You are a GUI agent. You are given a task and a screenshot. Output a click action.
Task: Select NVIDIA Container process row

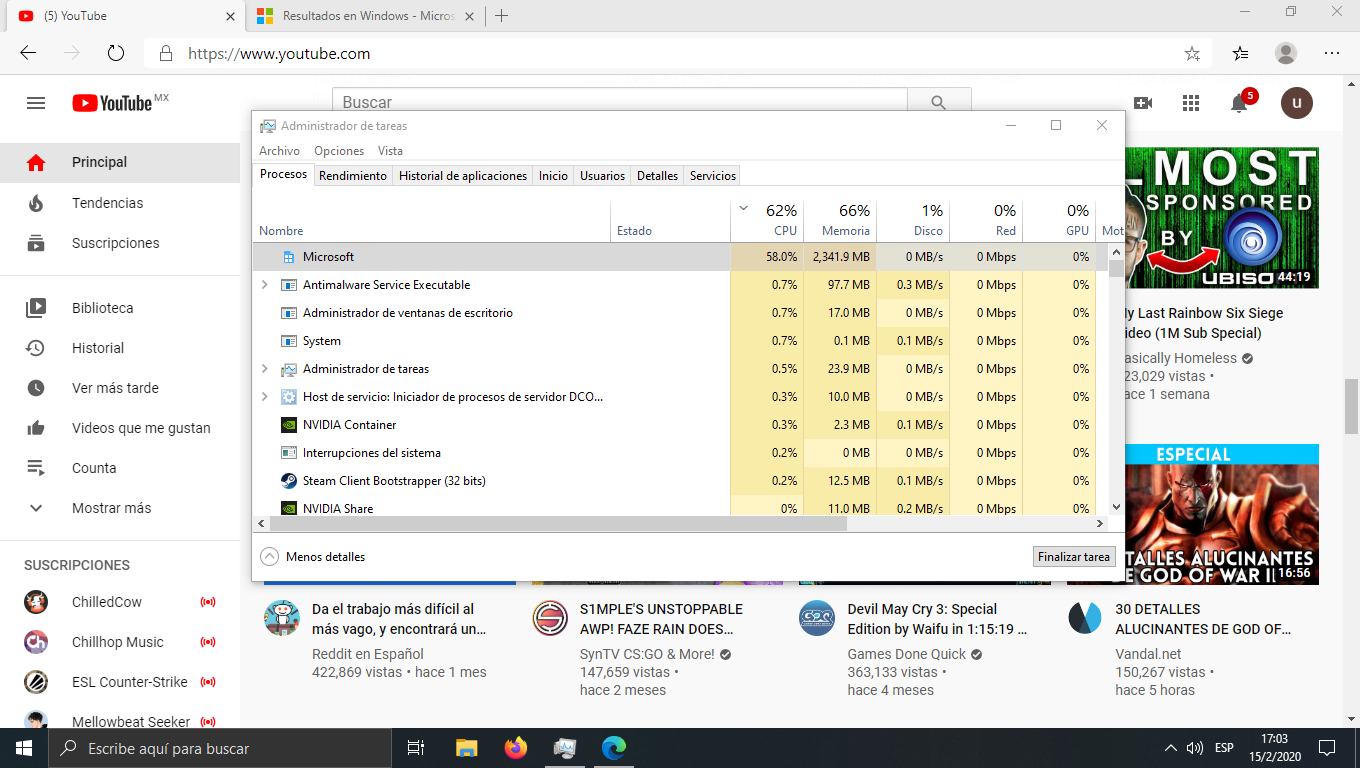(x=680, y=425)
